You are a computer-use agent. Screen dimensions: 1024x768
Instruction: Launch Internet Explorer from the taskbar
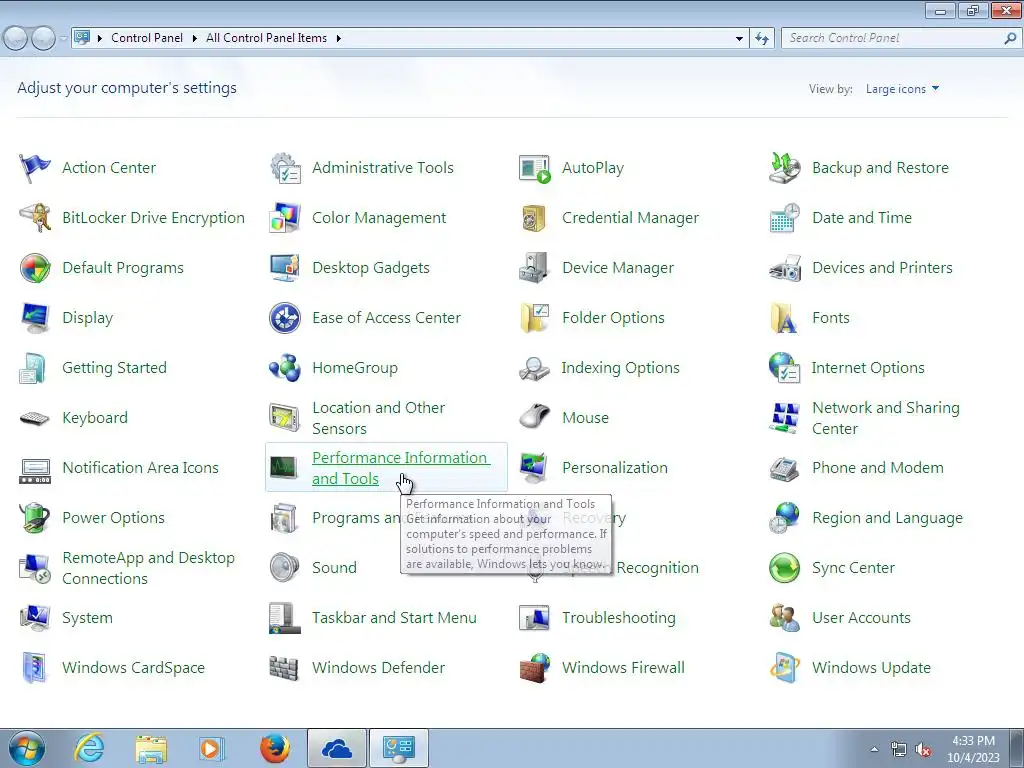point(89,748)
